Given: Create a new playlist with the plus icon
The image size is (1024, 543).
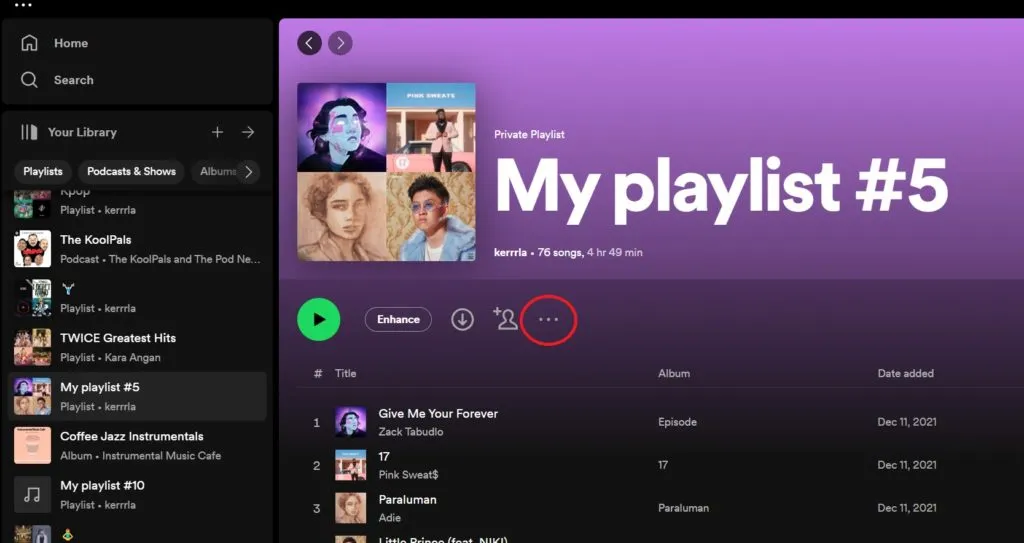Looking at the screenshot, I should coord(217,132).
